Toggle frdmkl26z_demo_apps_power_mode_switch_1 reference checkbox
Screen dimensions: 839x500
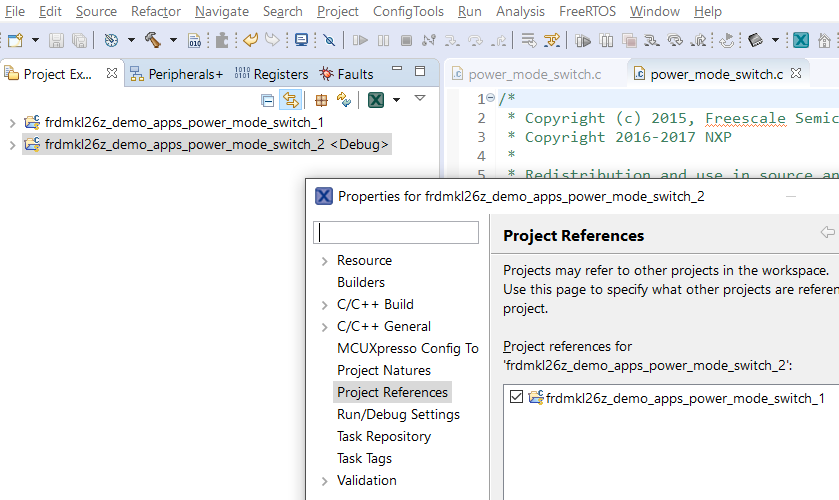coord(516,397)
